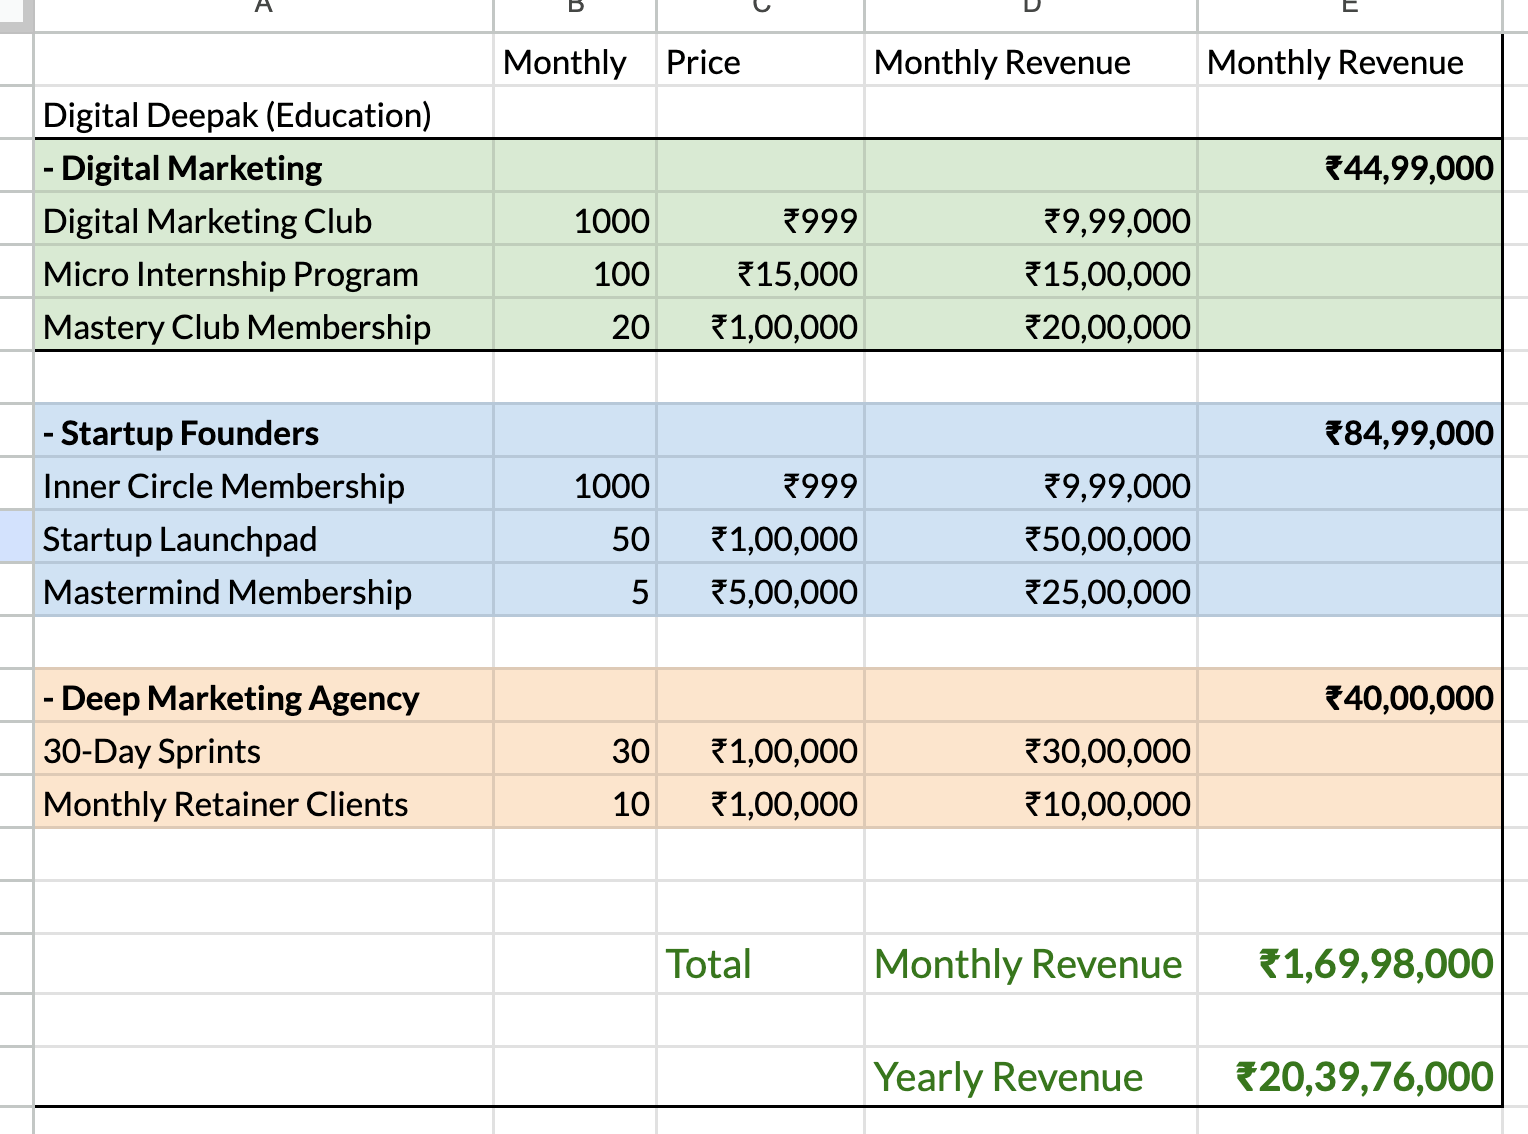Select Digital Marketing Club revenue ₹9,99,000
The image size is (1528, 1134).
[1031, 220]
